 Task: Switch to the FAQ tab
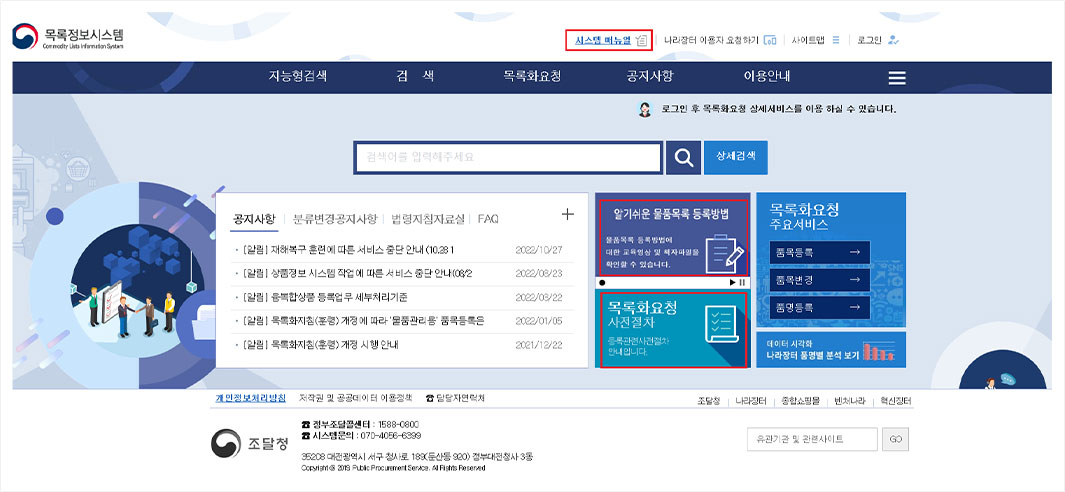(488, 218)
